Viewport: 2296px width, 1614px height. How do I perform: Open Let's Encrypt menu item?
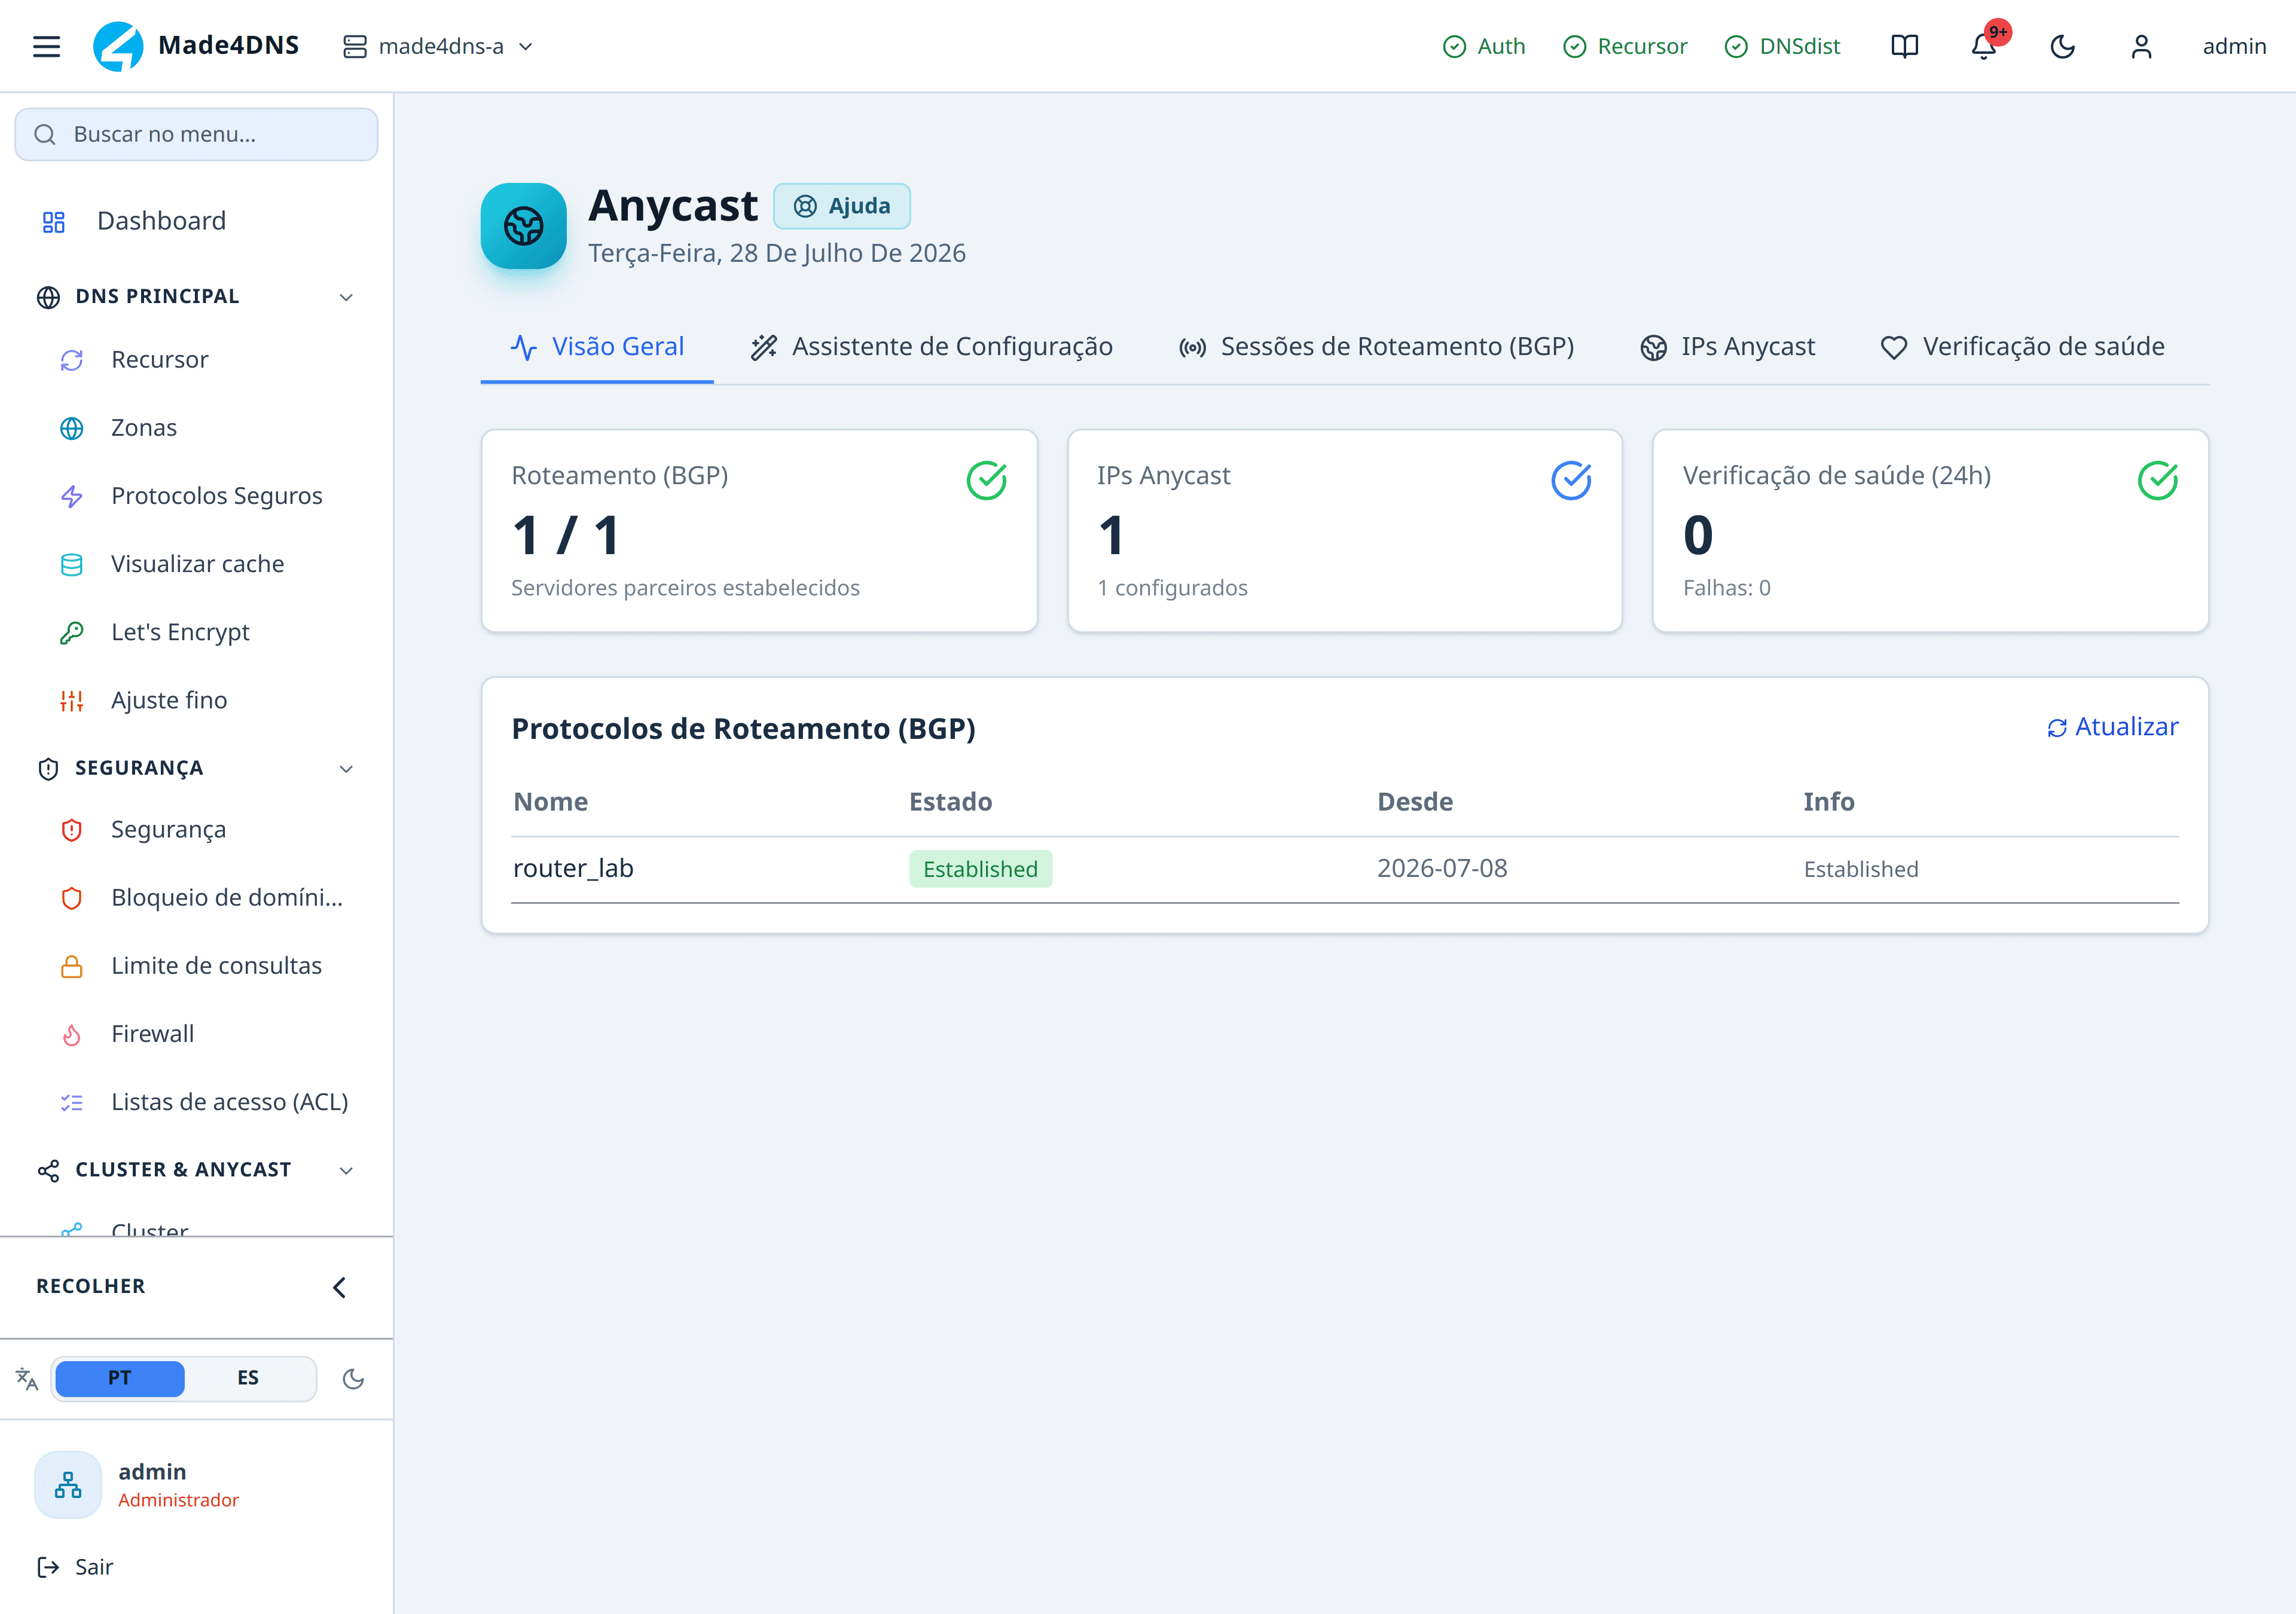pyautogui.click(x=180, y=632)
